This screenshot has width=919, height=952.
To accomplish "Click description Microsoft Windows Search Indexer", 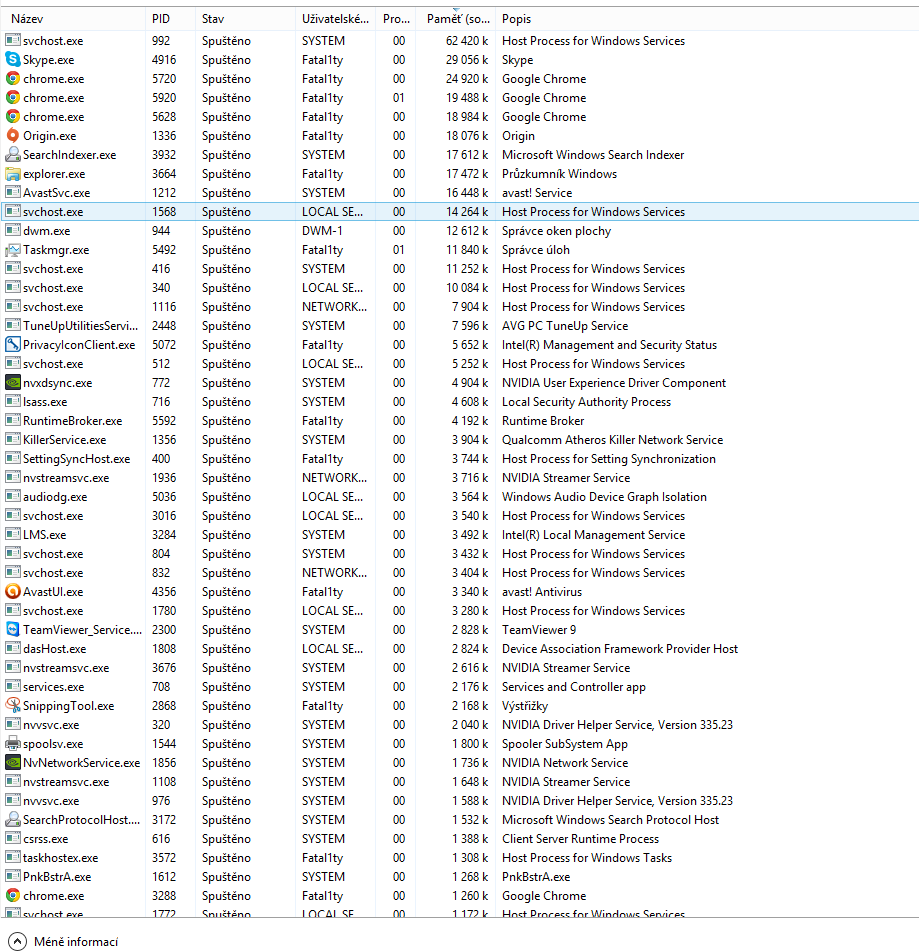I will coord(593,154).
